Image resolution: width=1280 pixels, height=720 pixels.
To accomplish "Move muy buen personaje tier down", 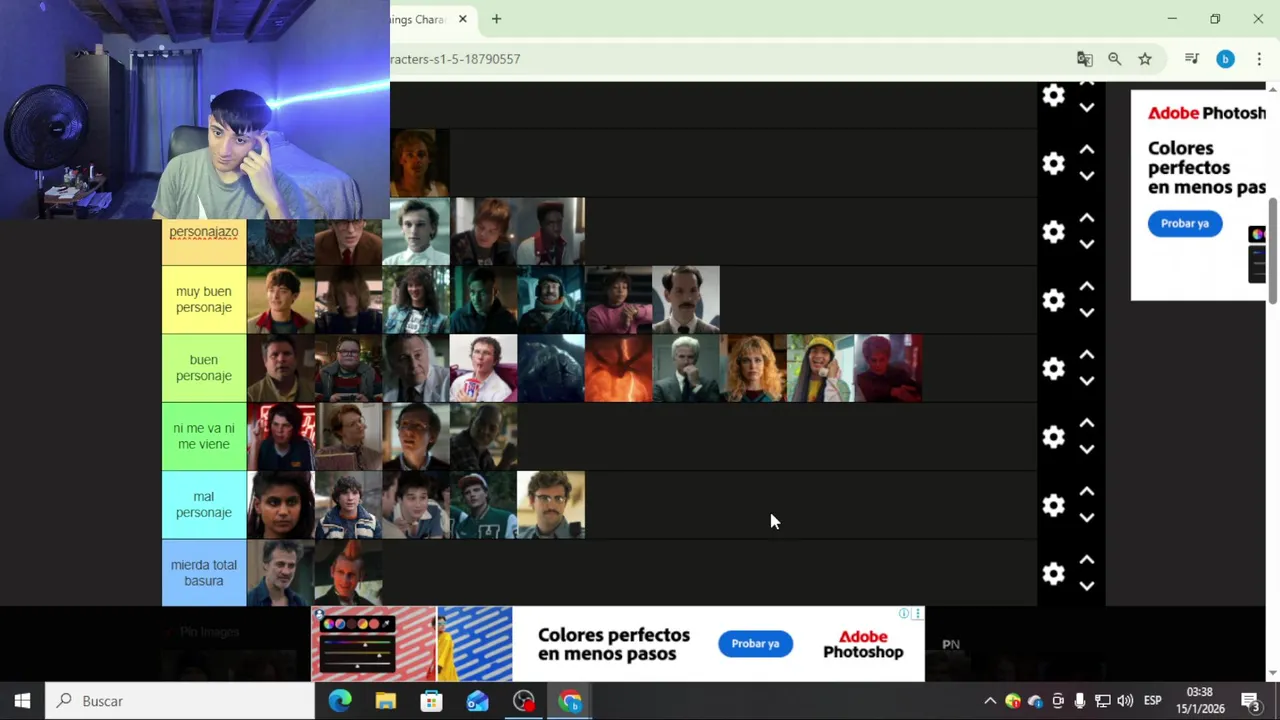I will 1087,312.
